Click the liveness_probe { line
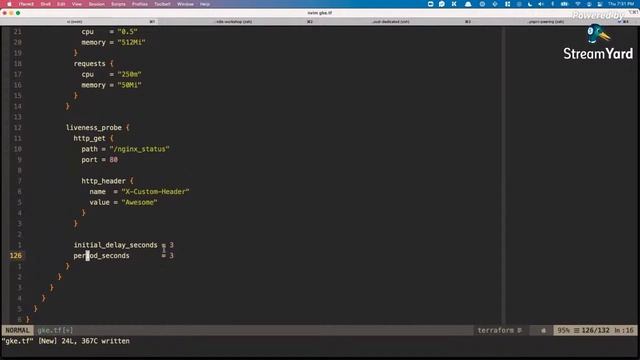 [x=98, y=128]
